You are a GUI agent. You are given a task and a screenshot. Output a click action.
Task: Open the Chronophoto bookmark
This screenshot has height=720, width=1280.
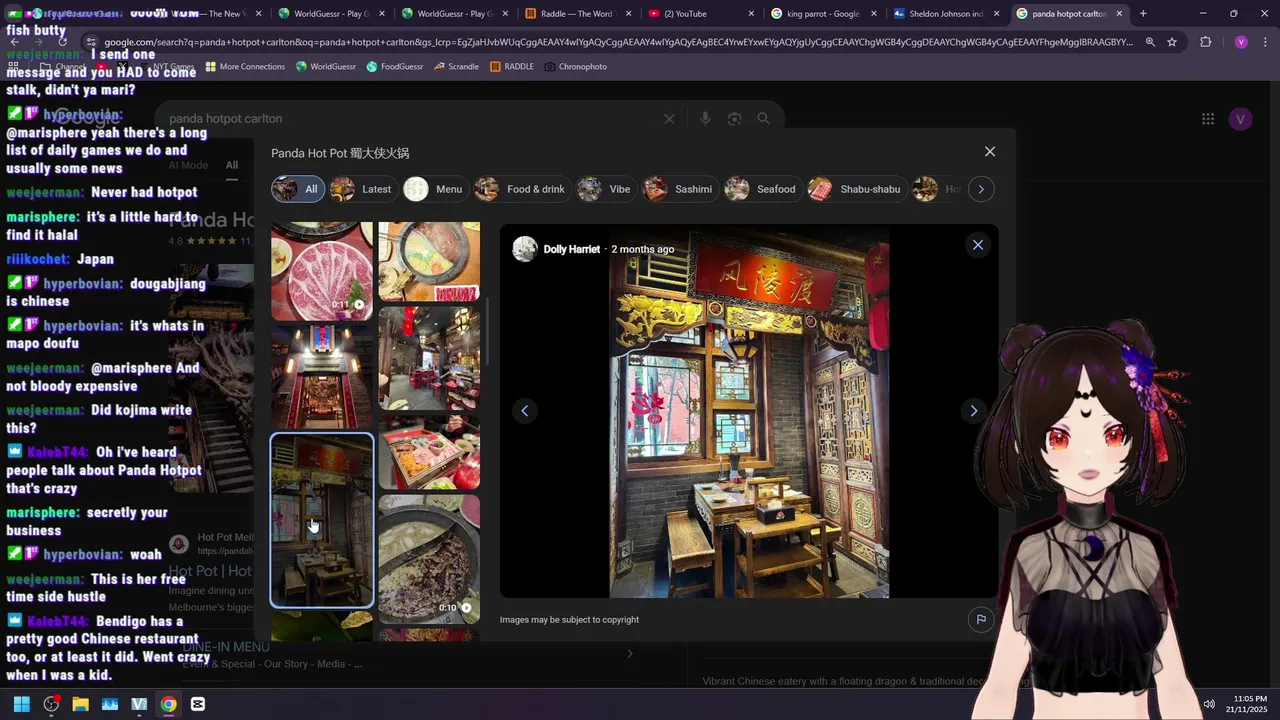tap(576, 66)
